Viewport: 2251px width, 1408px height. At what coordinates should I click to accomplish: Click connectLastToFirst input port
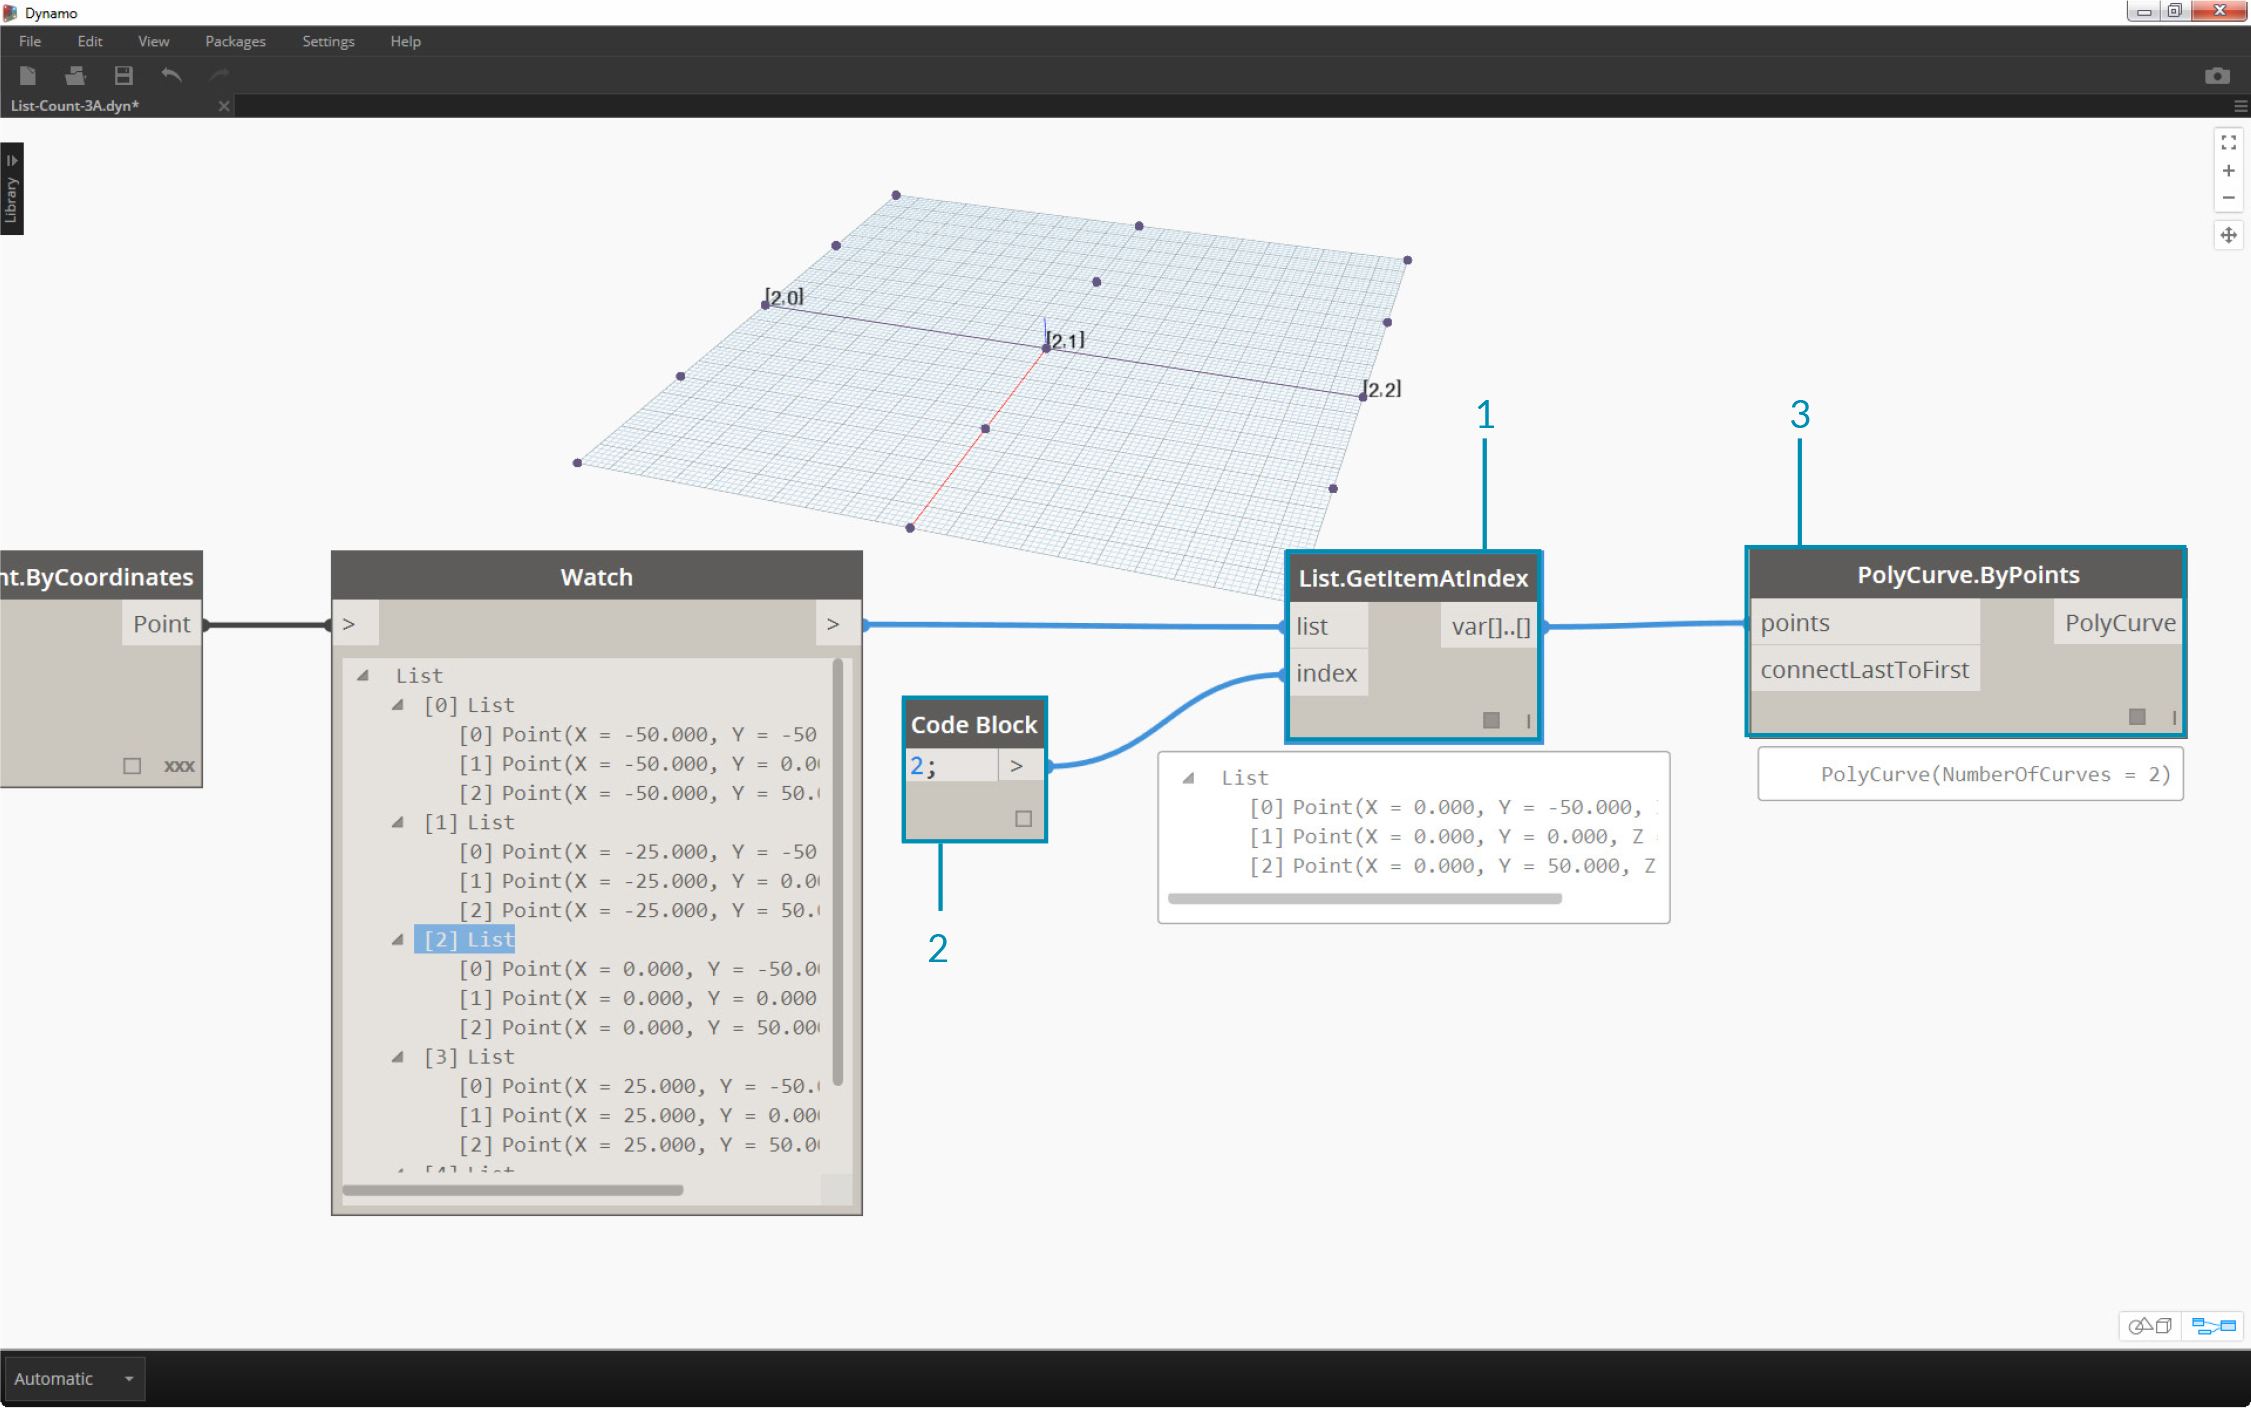click(1865, 670)
